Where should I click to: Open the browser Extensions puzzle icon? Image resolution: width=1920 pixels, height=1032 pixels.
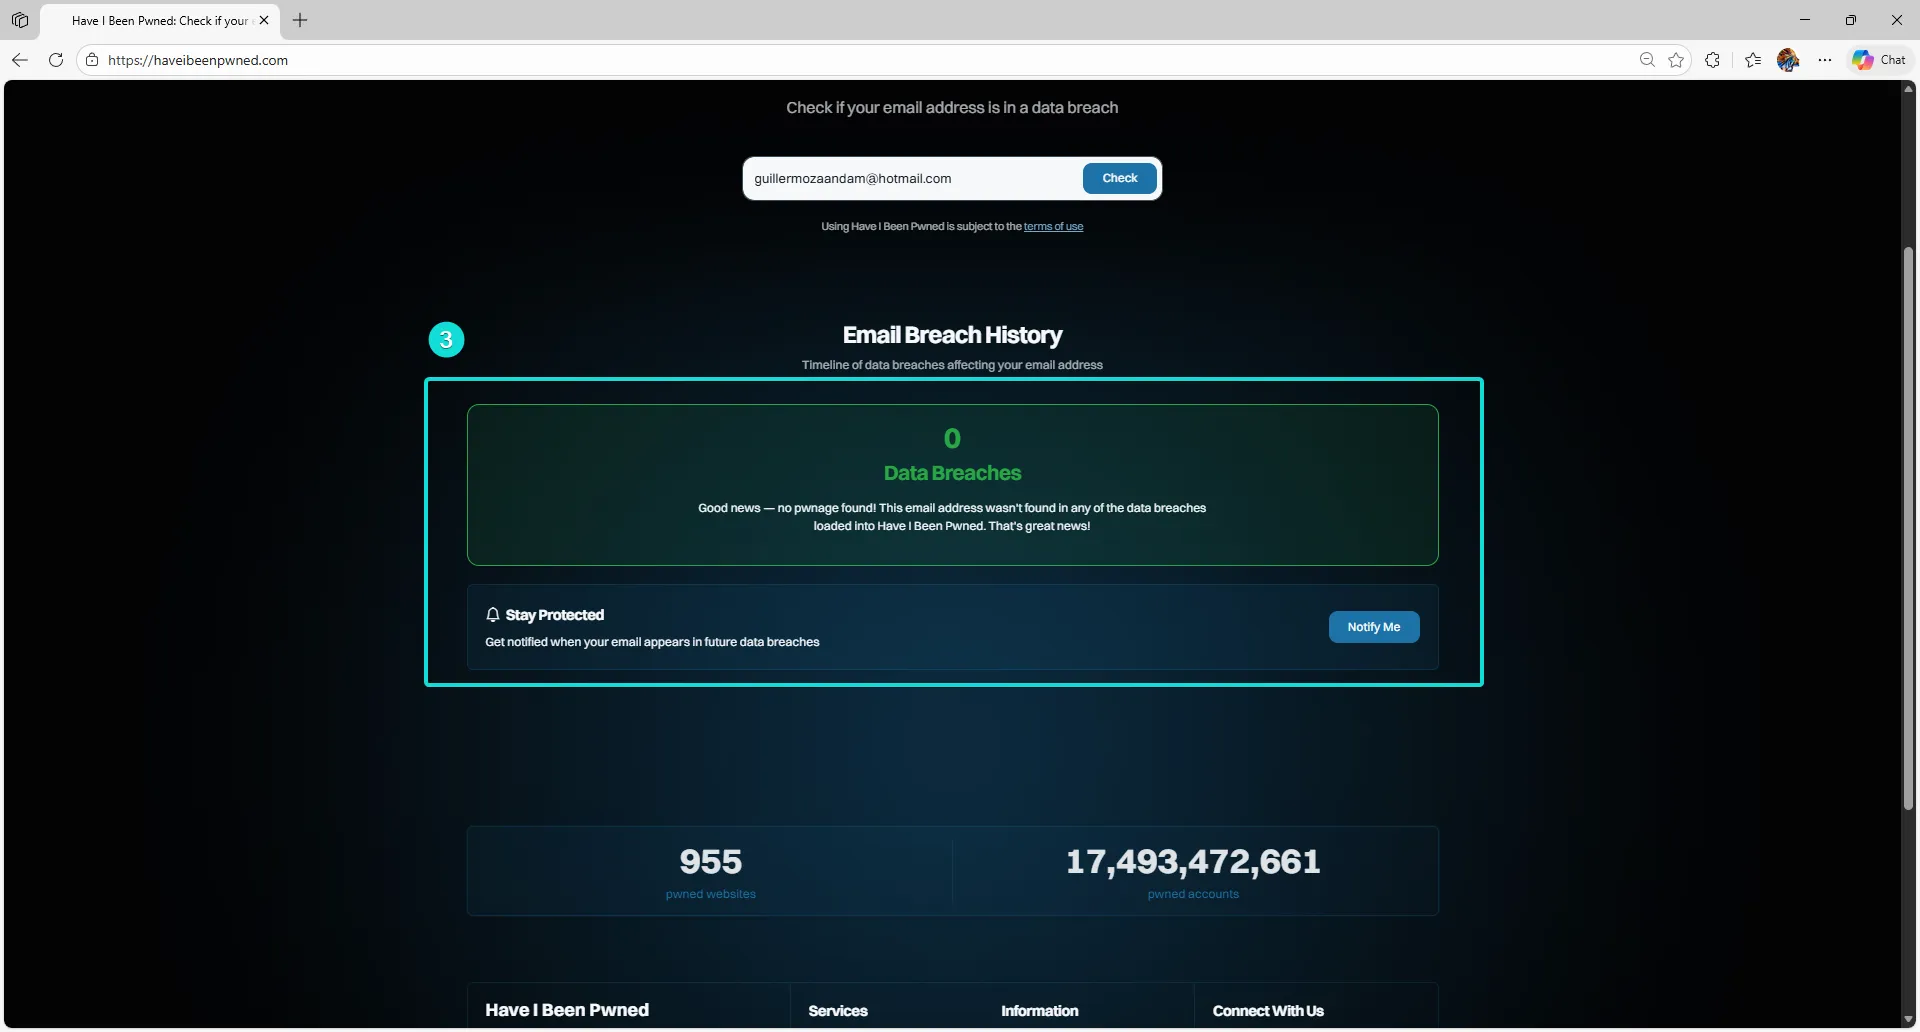[1713, 60]
